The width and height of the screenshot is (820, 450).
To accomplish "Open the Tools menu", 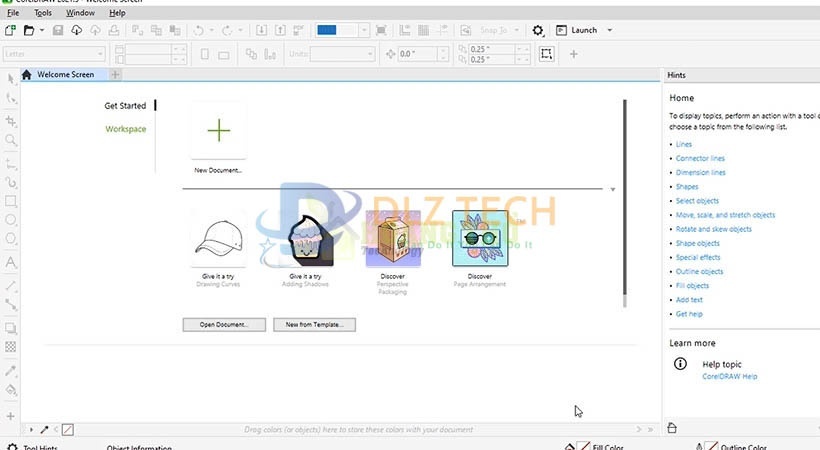I will click(x=43, y=13).
